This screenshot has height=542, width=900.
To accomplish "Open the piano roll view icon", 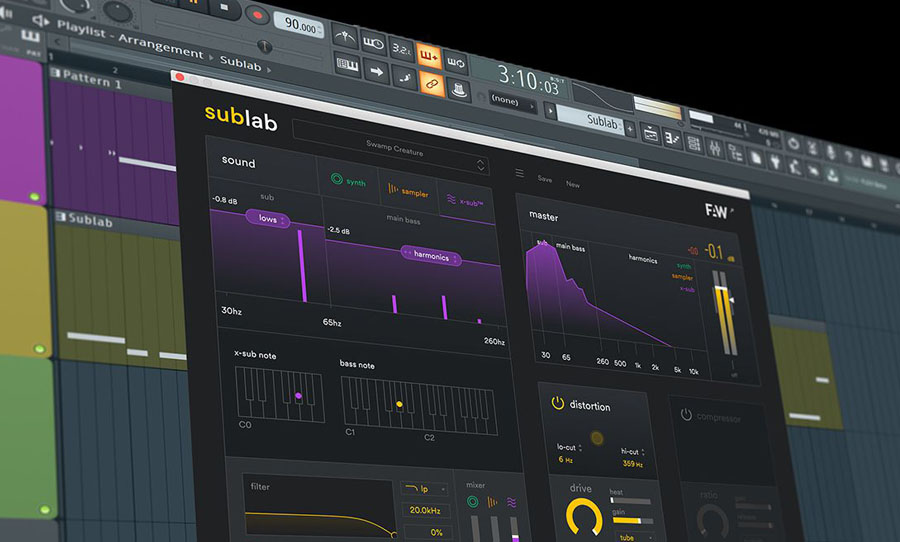I will 672,138.
